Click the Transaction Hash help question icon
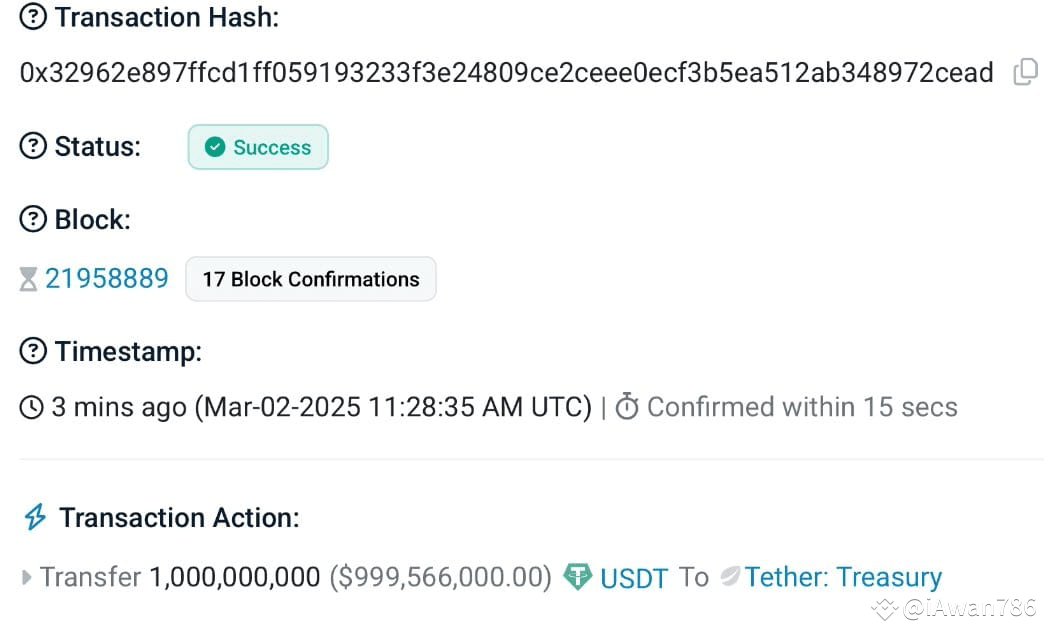 point(33,17)
